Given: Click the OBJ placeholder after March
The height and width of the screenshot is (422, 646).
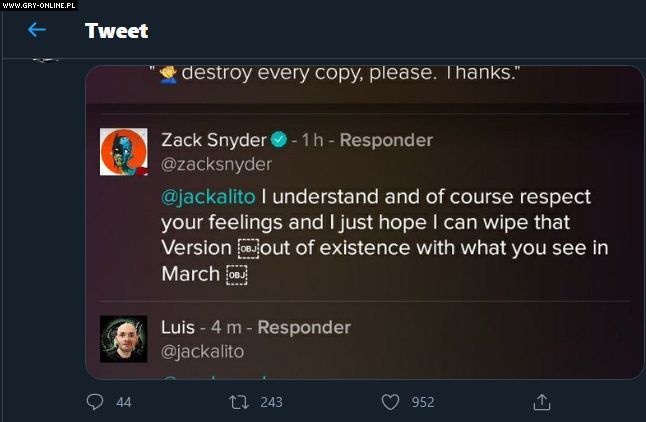Looking at the screenshot, I should (x=236, y=274).
